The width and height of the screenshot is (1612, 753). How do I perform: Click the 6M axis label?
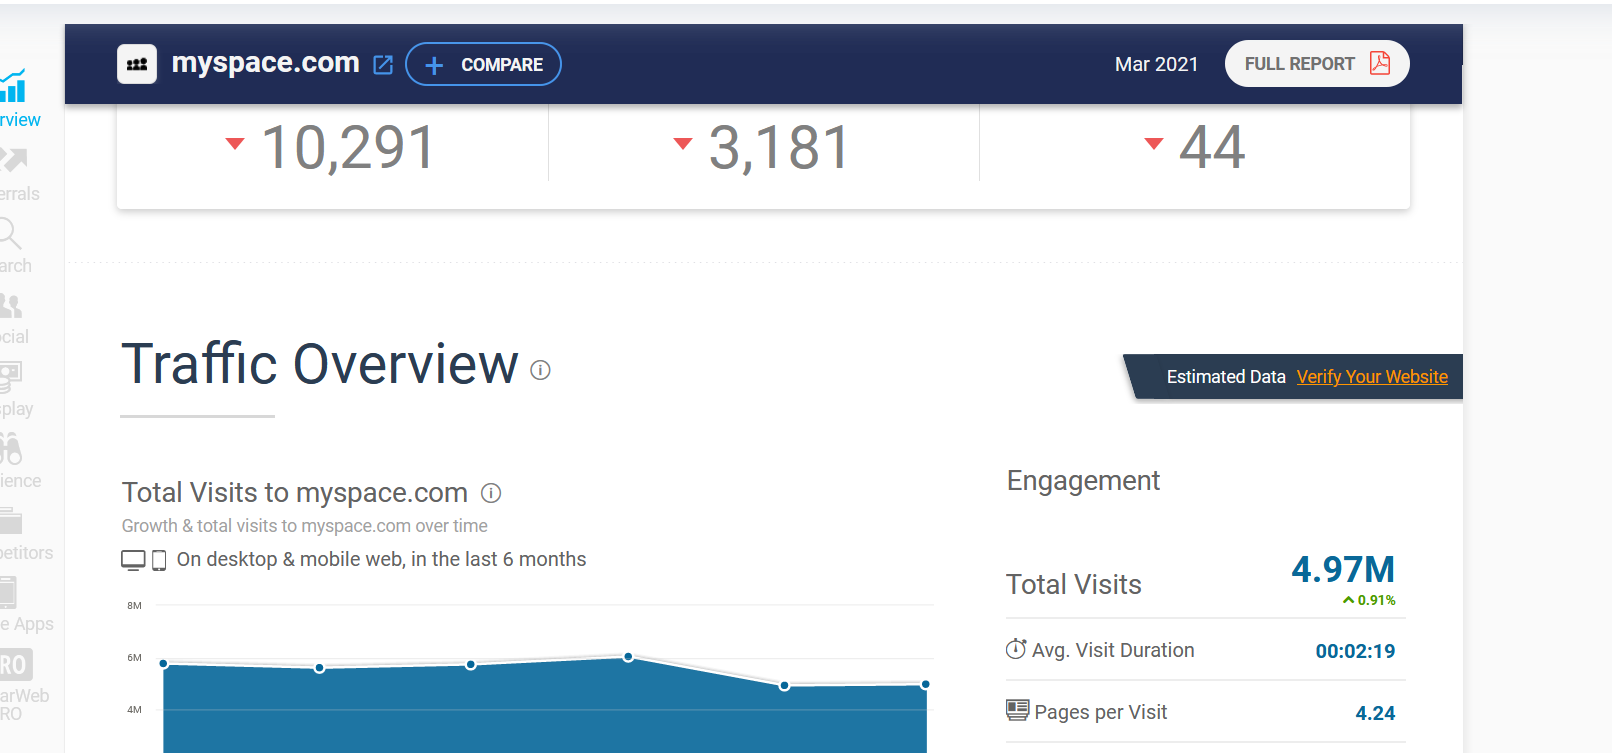click(x=134, y=658)
